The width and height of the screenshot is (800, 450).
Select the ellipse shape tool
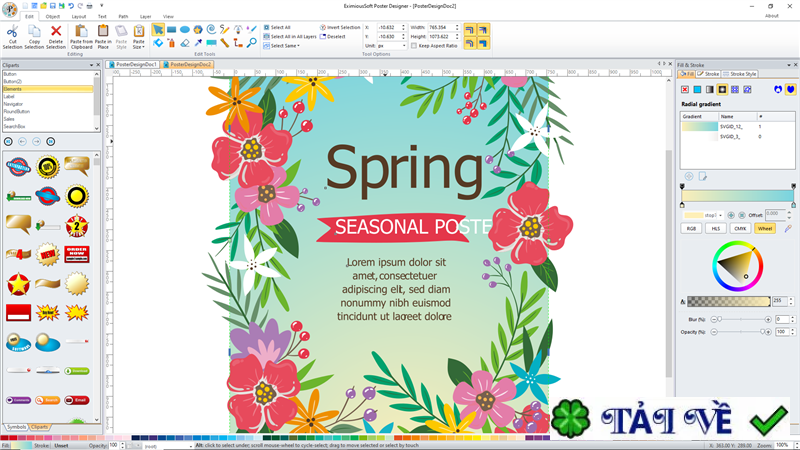185,29
